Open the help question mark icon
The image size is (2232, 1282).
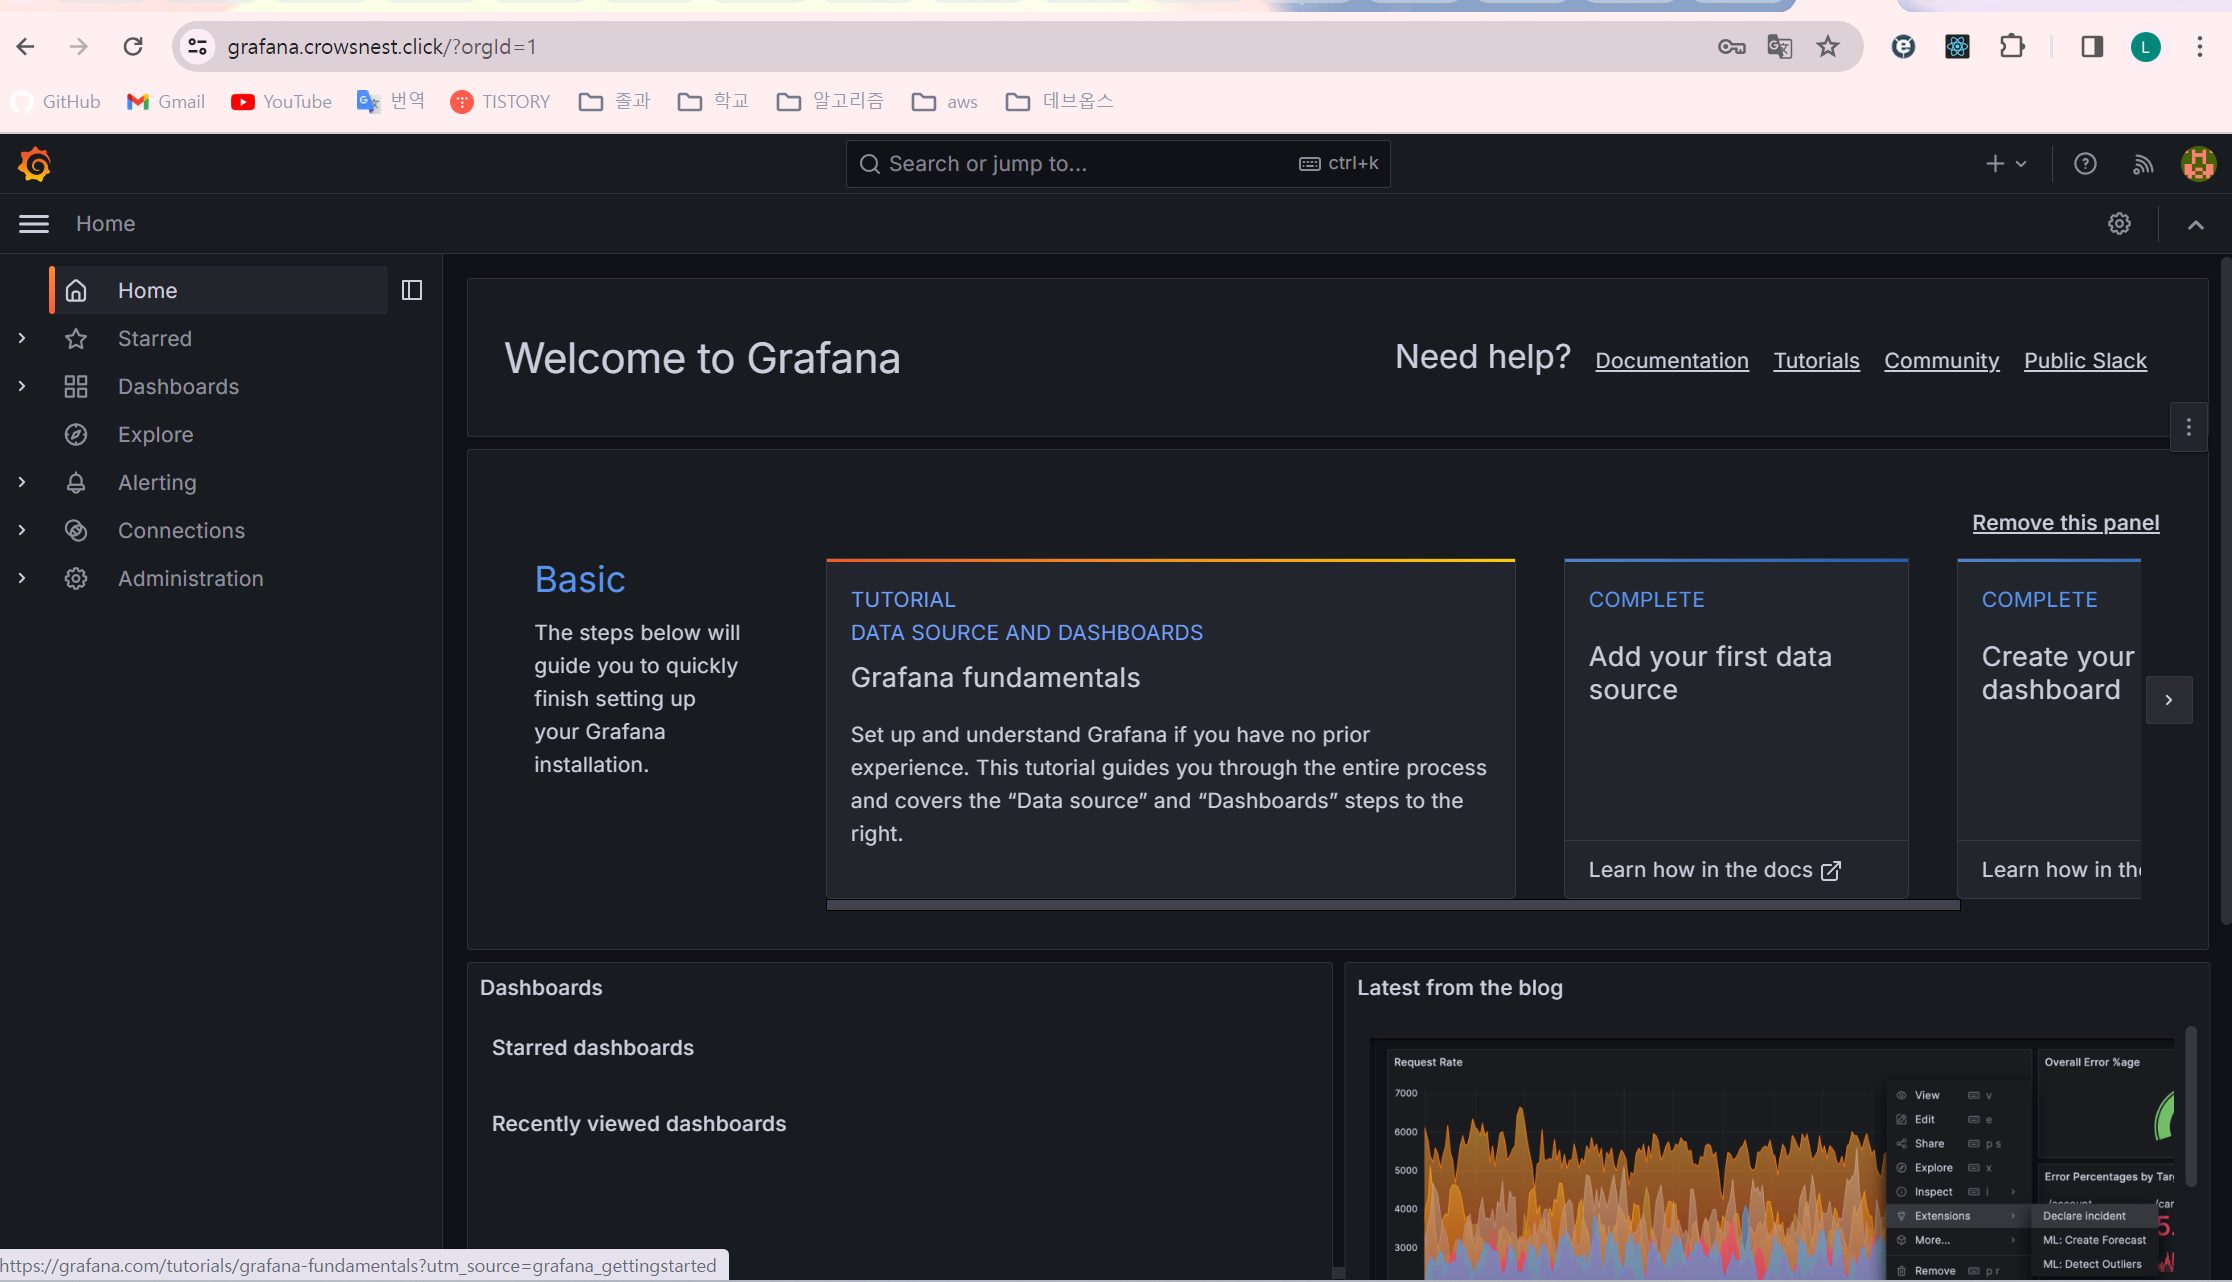pos(2085,164)
